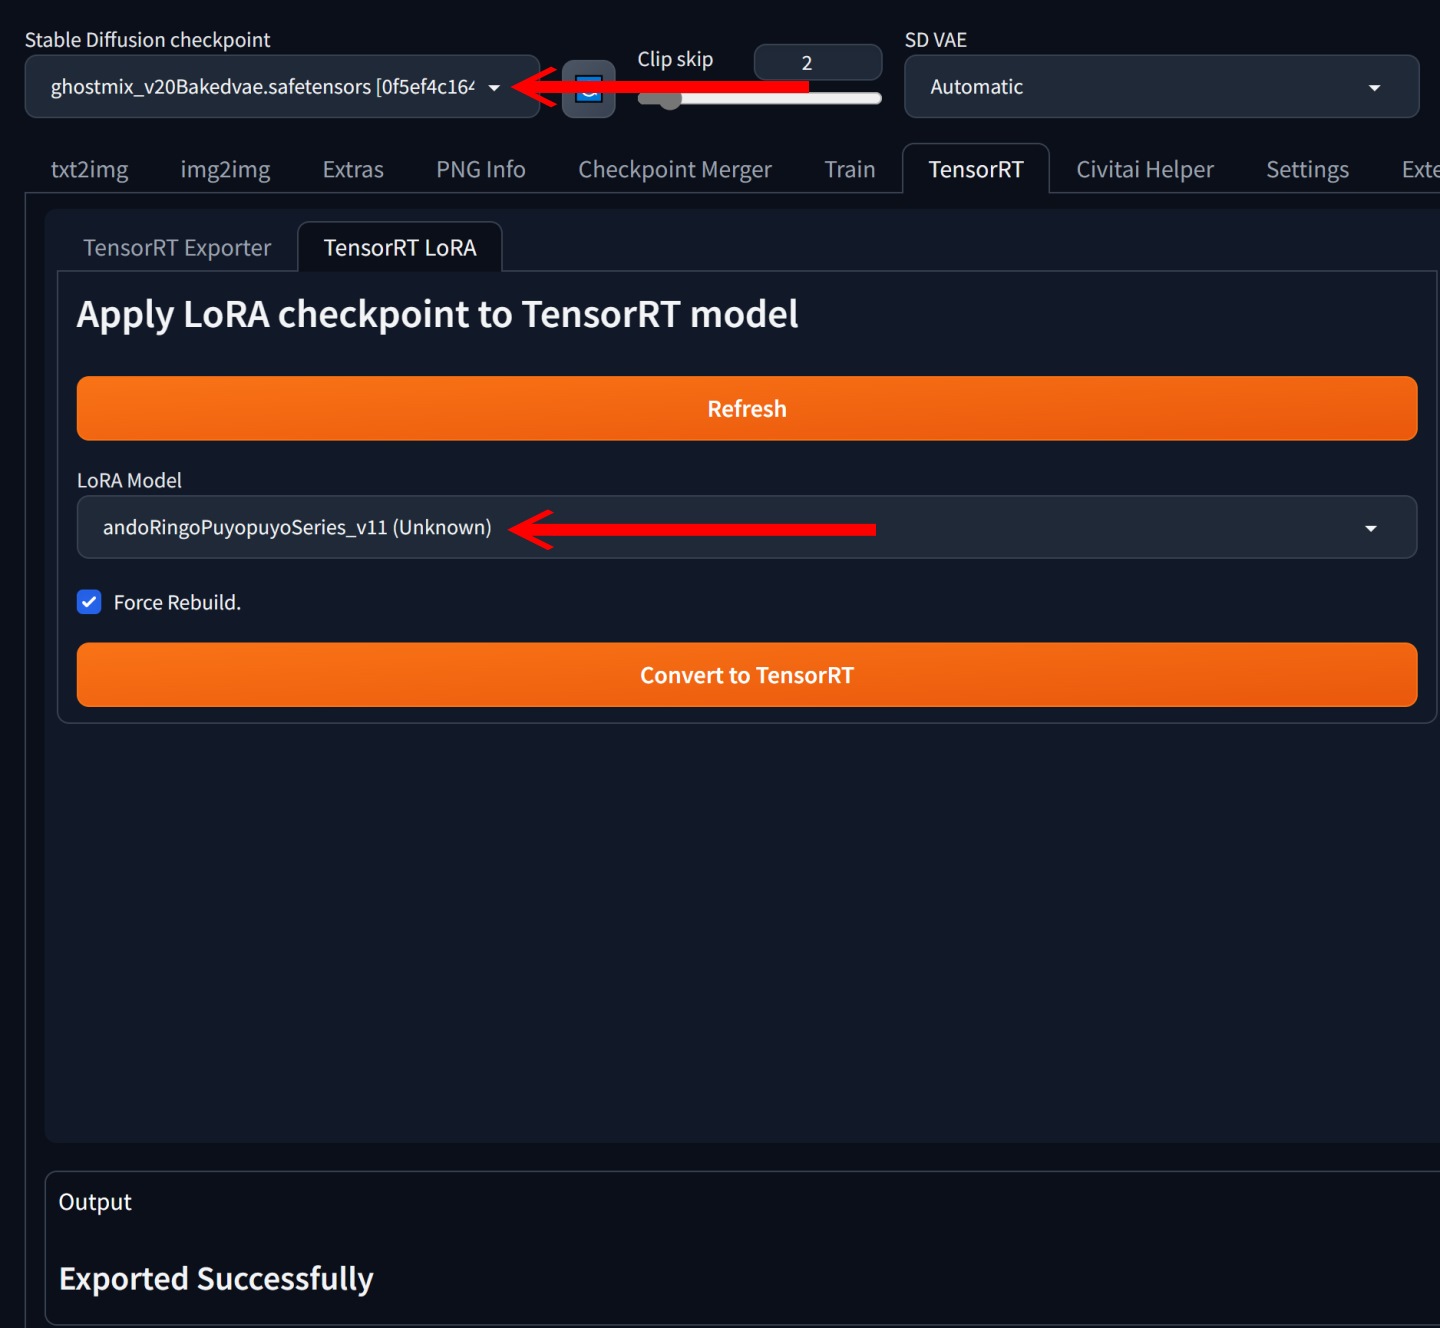The height and width of the screenshot is (1328, 1440).
Task: Open the Civitai Helper tab
Action: [1143, 169]
